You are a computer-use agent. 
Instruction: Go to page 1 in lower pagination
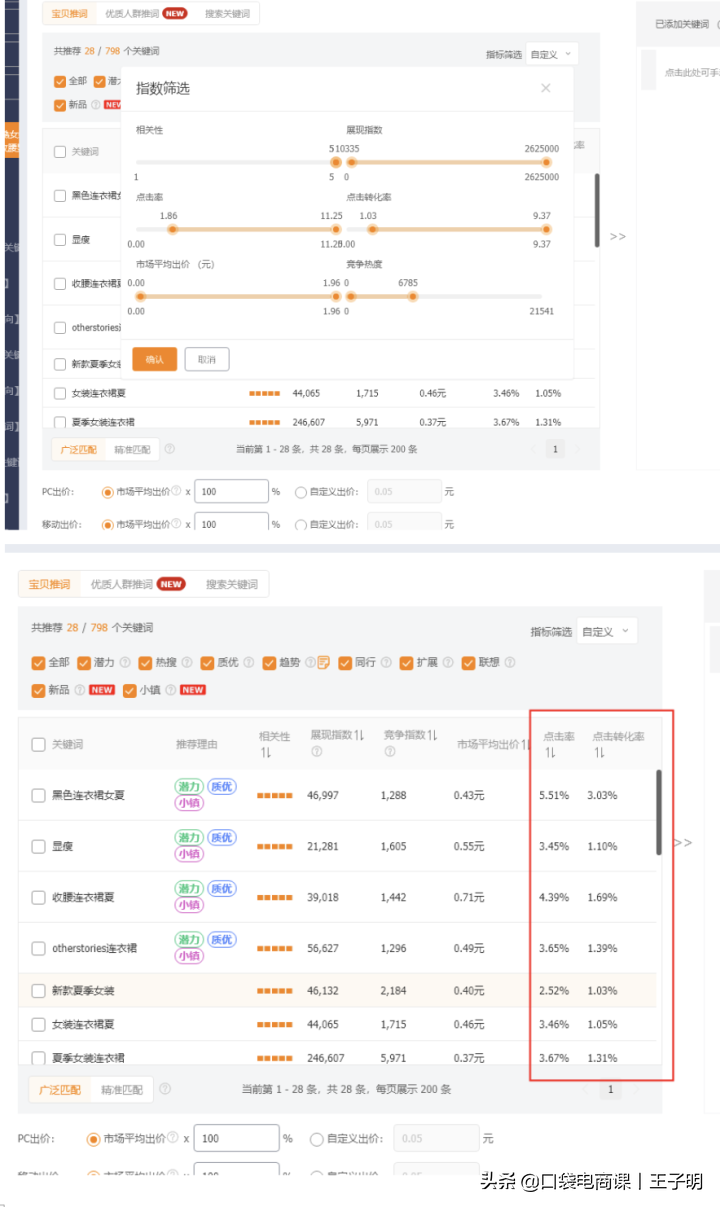(610, 1089)
